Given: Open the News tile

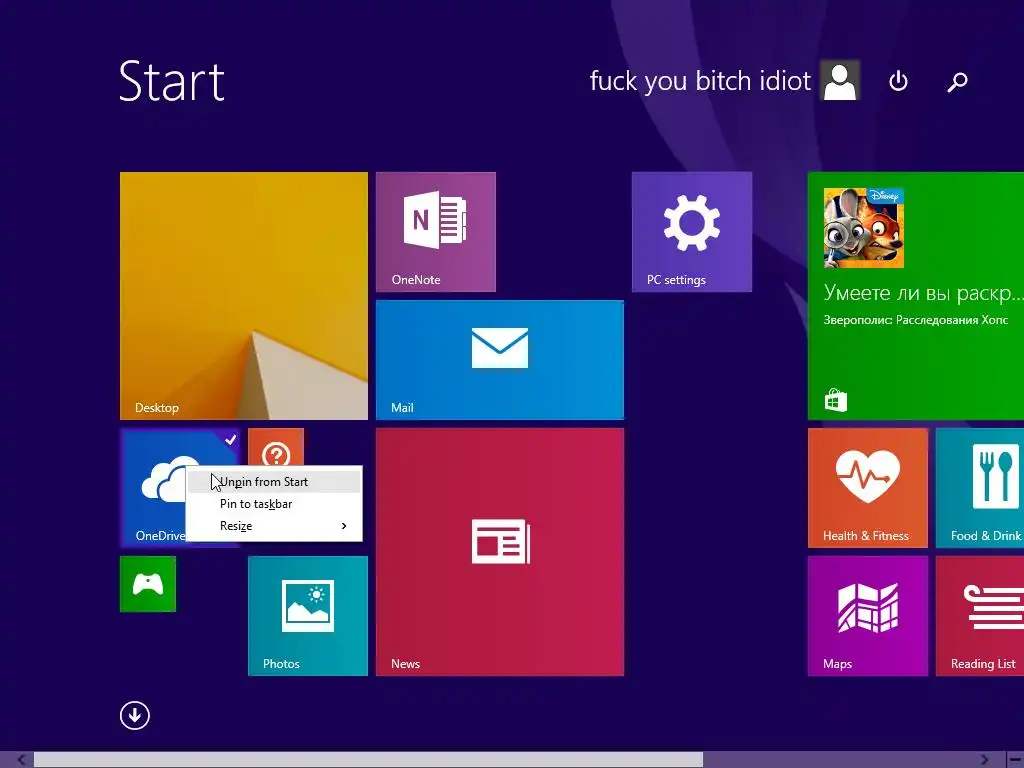Looking at the screenshot, I should point(500,552).
